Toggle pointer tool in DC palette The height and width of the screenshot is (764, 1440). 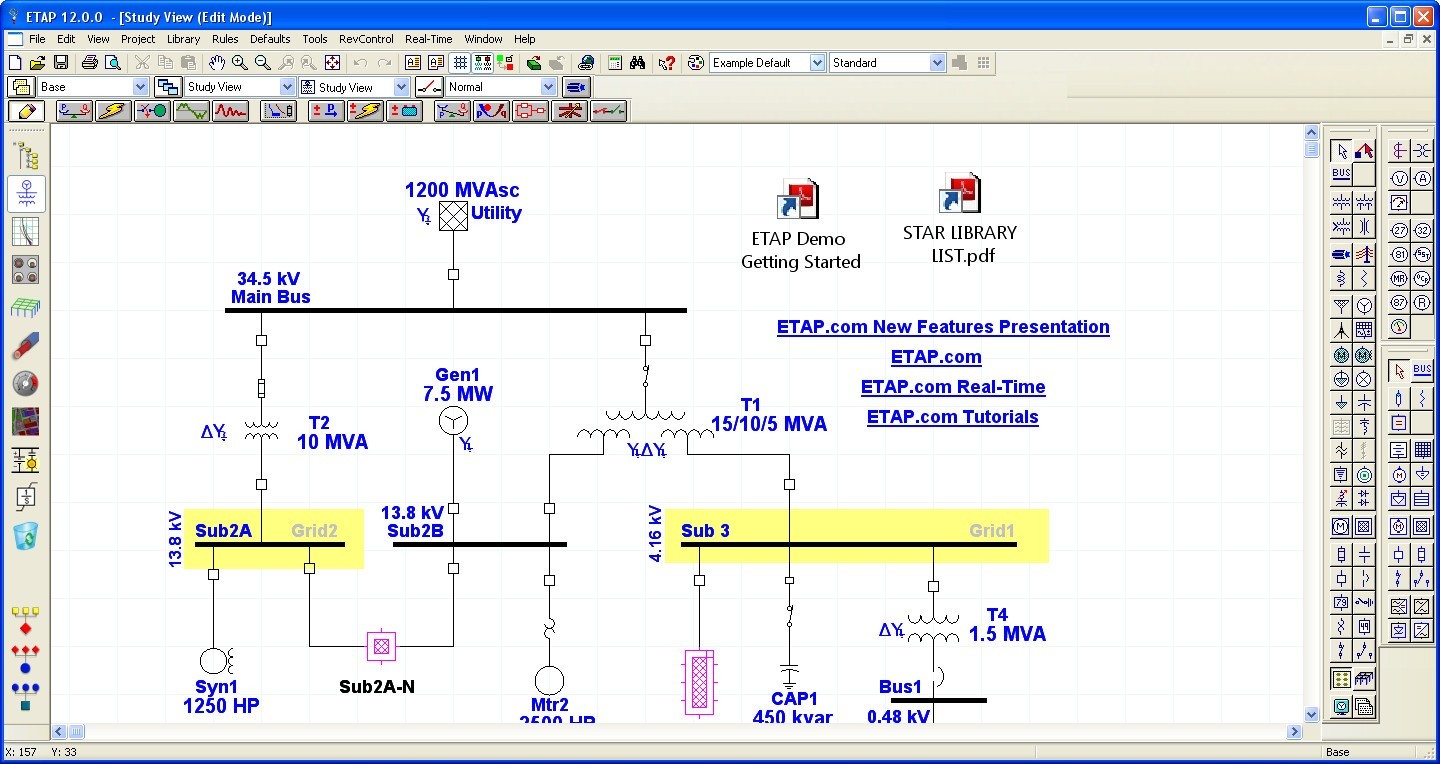tap(1399, 371)
